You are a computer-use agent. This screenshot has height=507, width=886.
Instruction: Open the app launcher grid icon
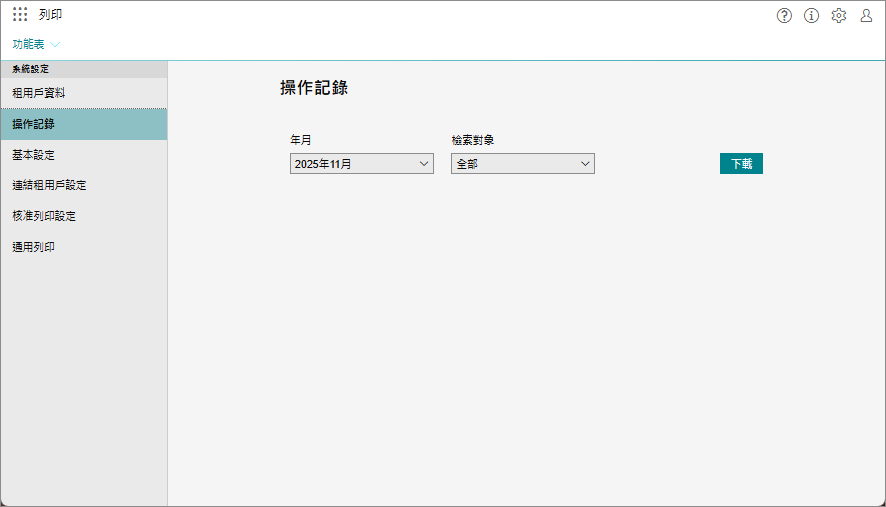20,15
